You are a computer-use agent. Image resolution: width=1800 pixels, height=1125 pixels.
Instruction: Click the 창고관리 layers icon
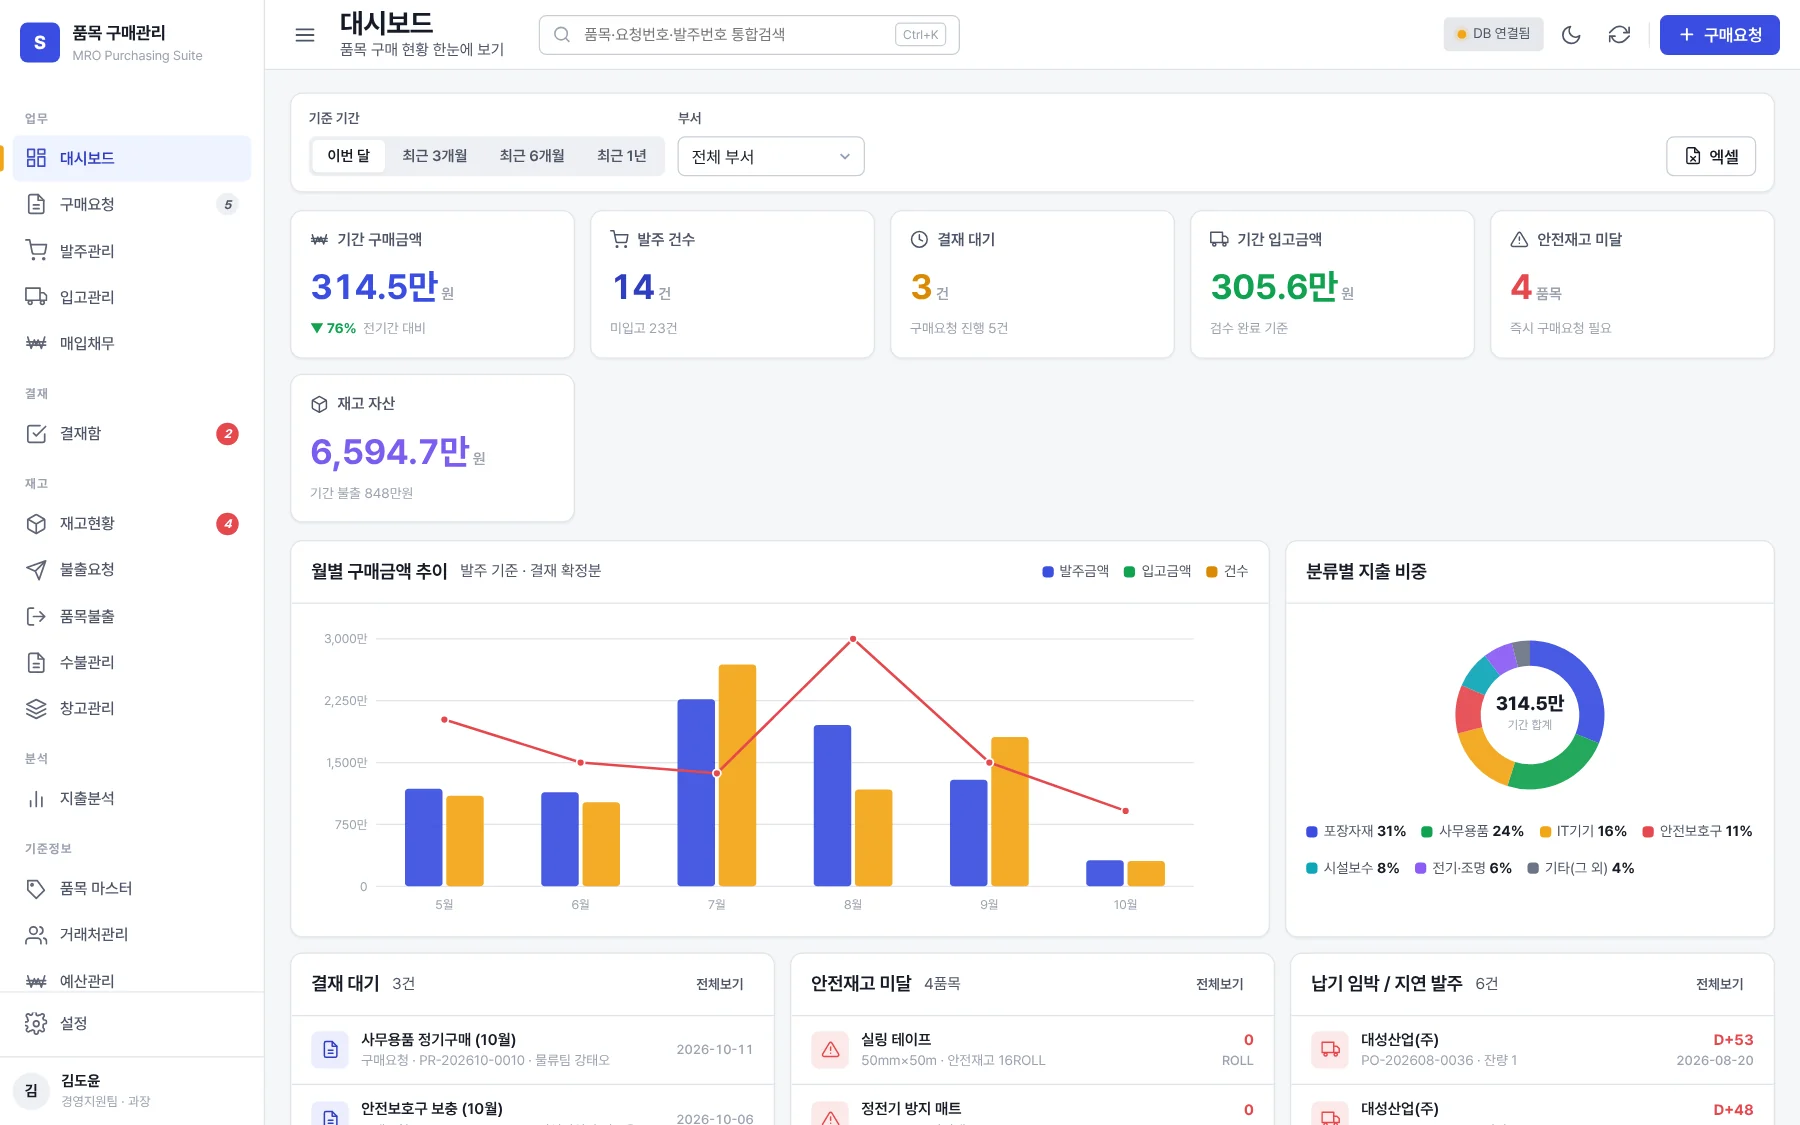pos(36,708)
